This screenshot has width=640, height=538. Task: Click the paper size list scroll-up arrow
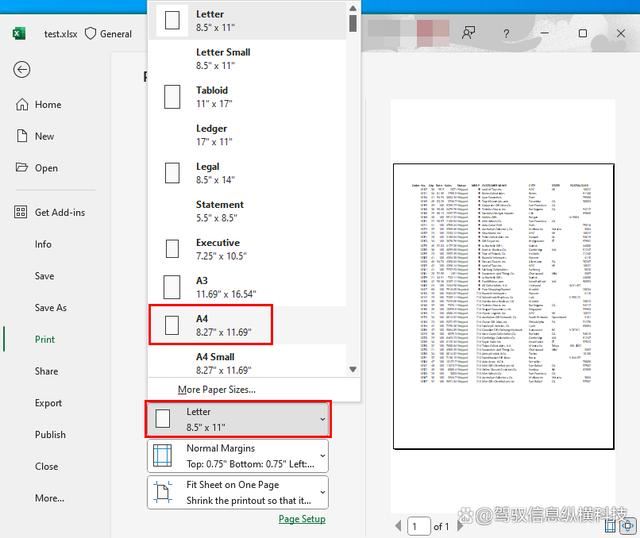click(353, 8)
